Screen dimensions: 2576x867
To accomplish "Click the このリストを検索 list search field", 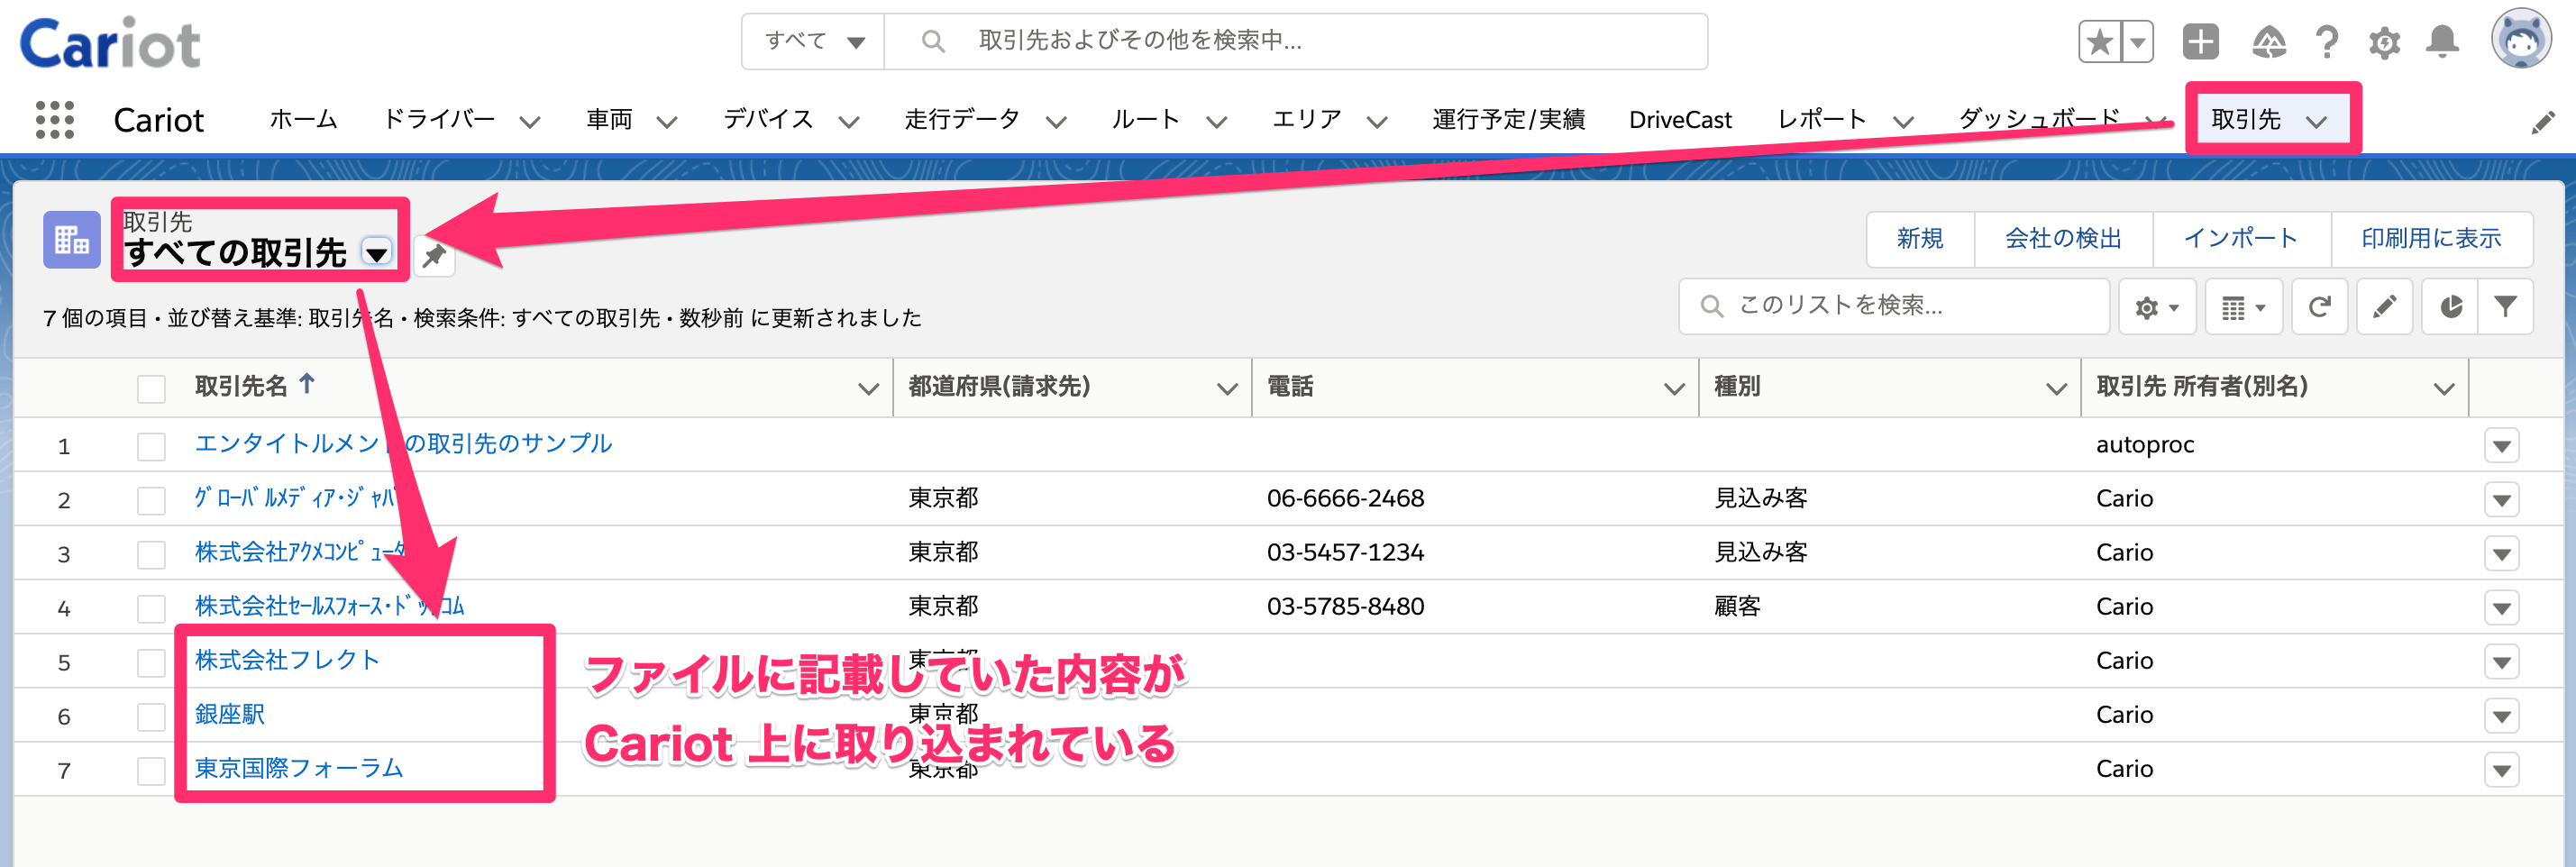I will click(1894, 306).
